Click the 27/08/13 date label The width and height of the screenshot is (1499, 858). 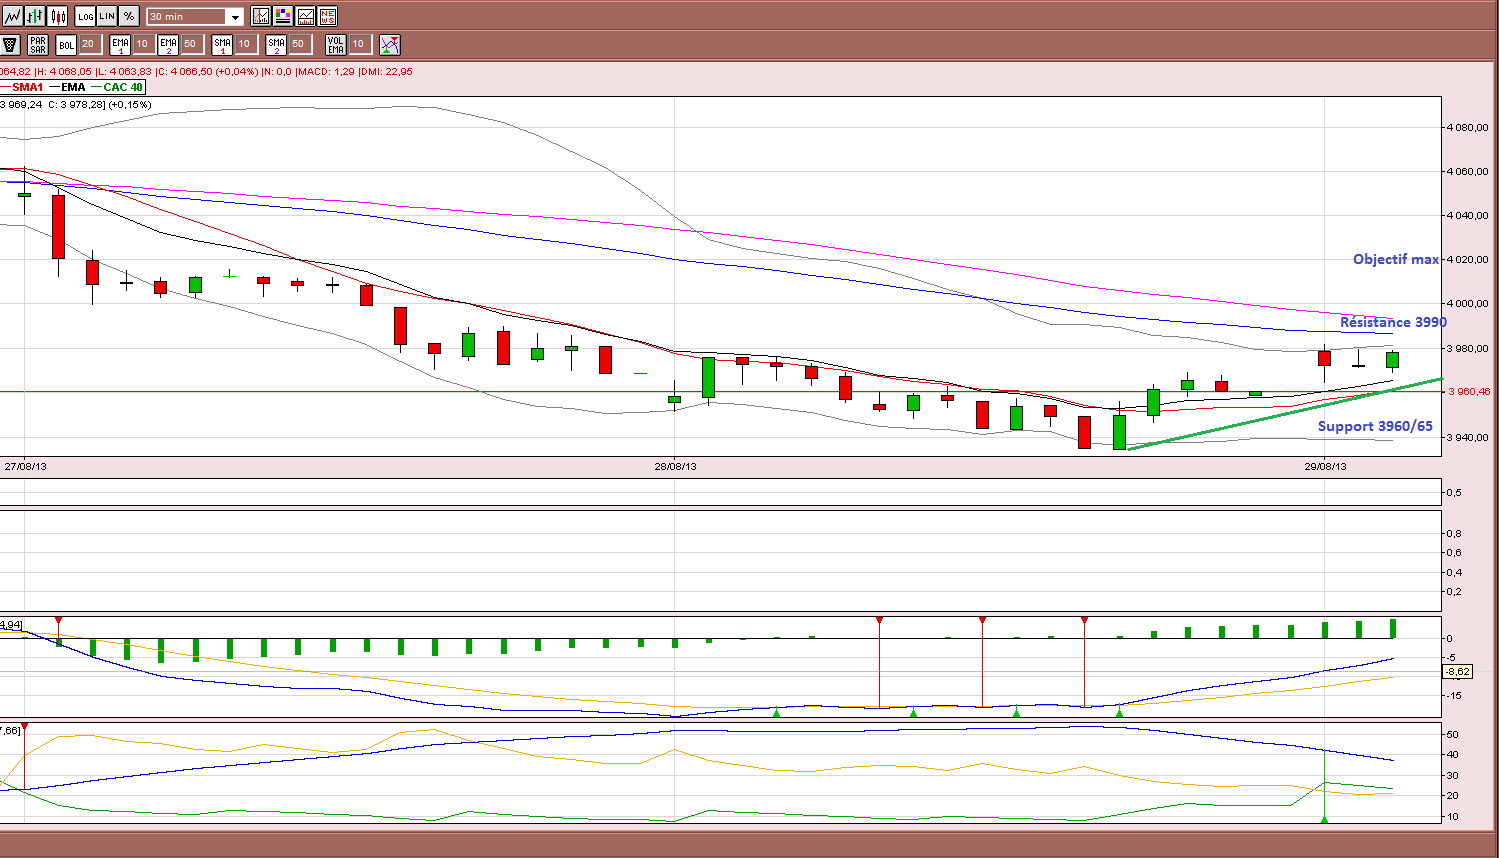tap(25, 466)
